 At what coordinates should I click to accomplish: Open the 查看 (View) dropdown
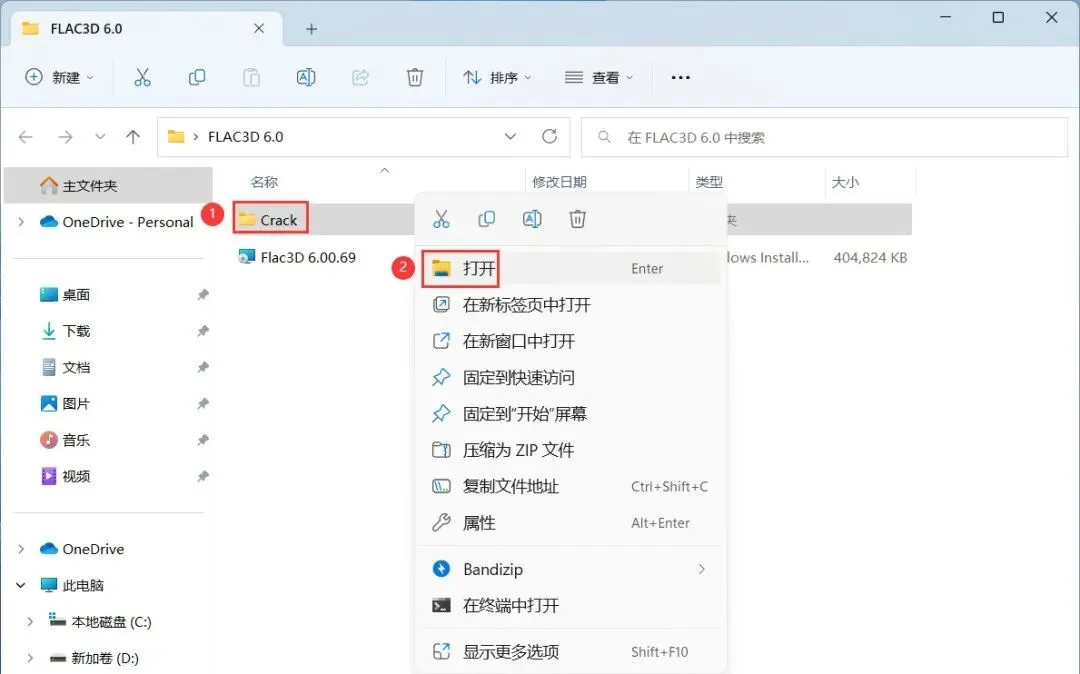click(x=598, y=77)
